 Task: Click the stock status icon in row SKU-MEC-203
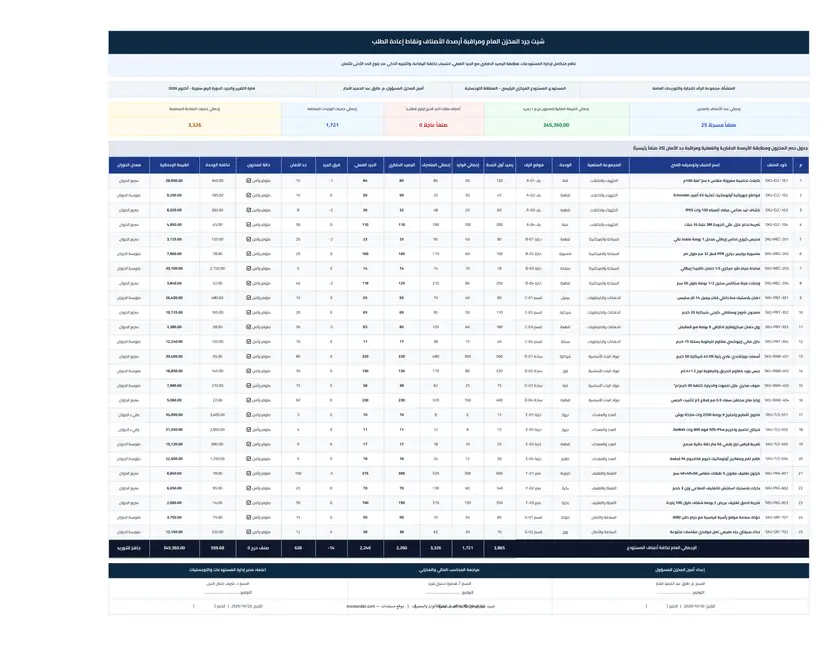coord(249,268)
